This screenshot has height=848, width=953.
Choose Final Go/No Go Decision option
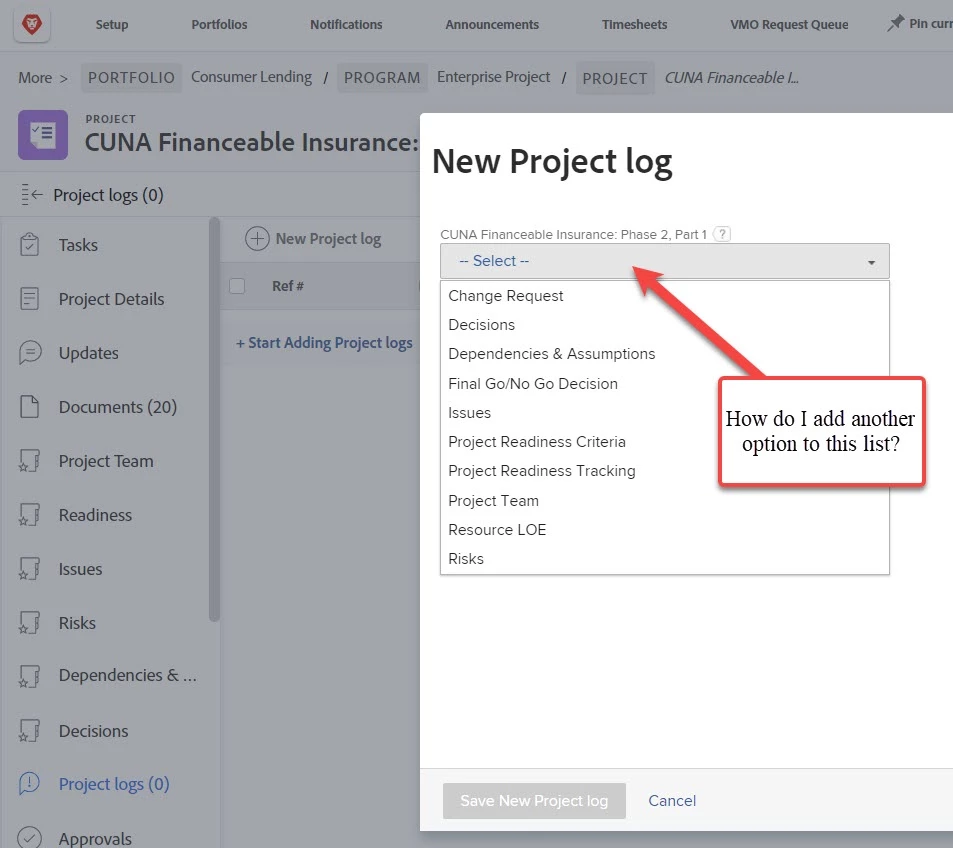pyautogui.click(x=532, y=384)
